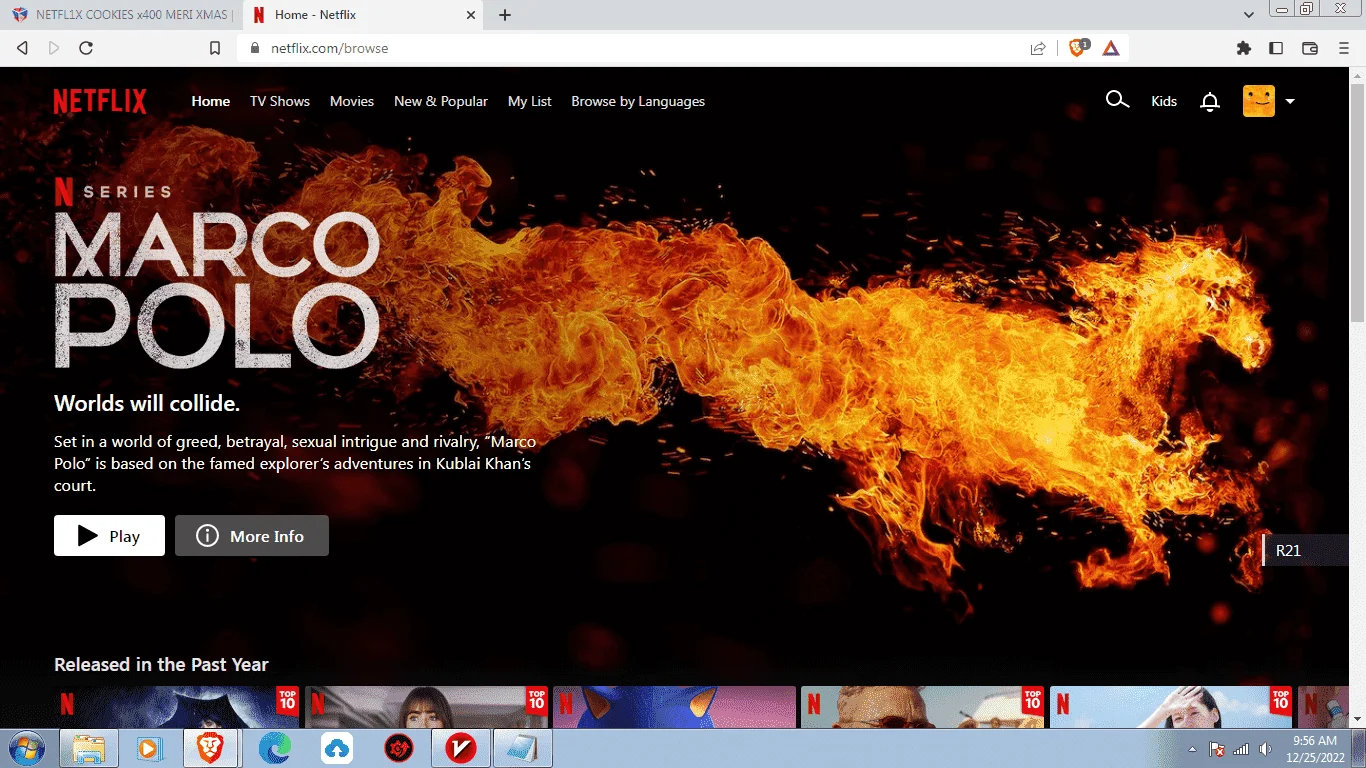
Task: Reload the Netflix page
Action: coord(86,48)
